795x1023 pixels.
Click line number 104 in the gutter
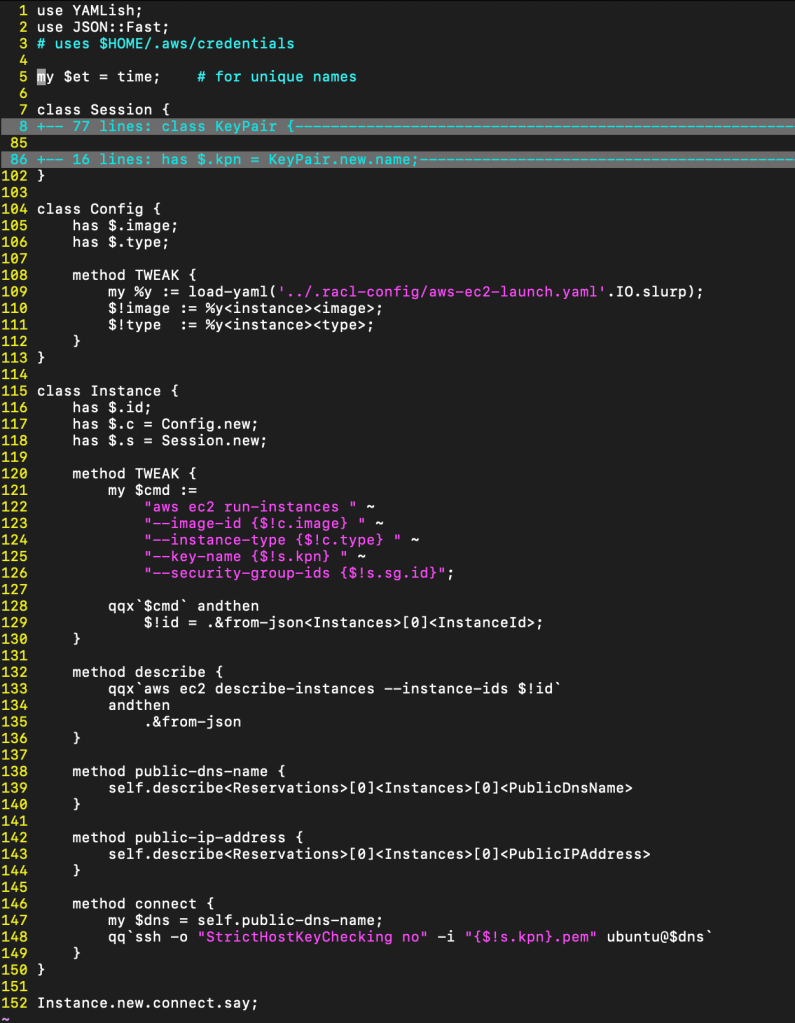15,209
